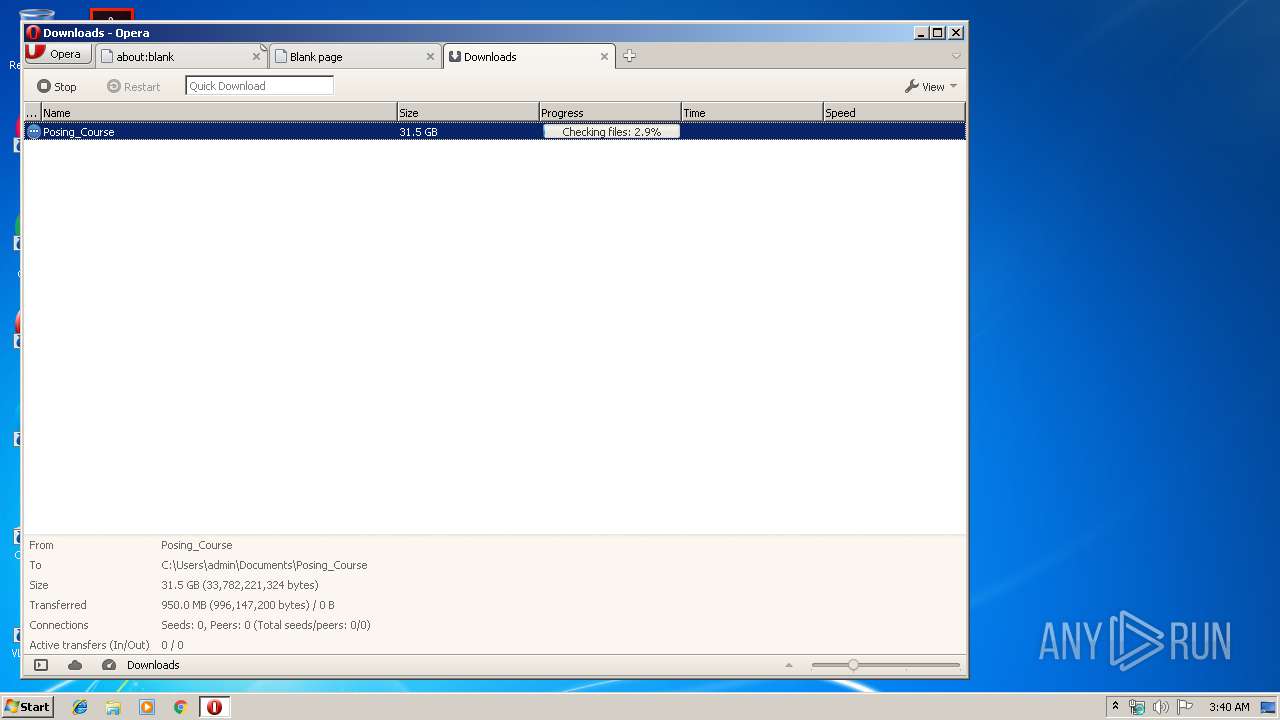Close the about:blank tab
Image resolution: width=1280 pixels, height=720 pixels.
coord(256,57)
